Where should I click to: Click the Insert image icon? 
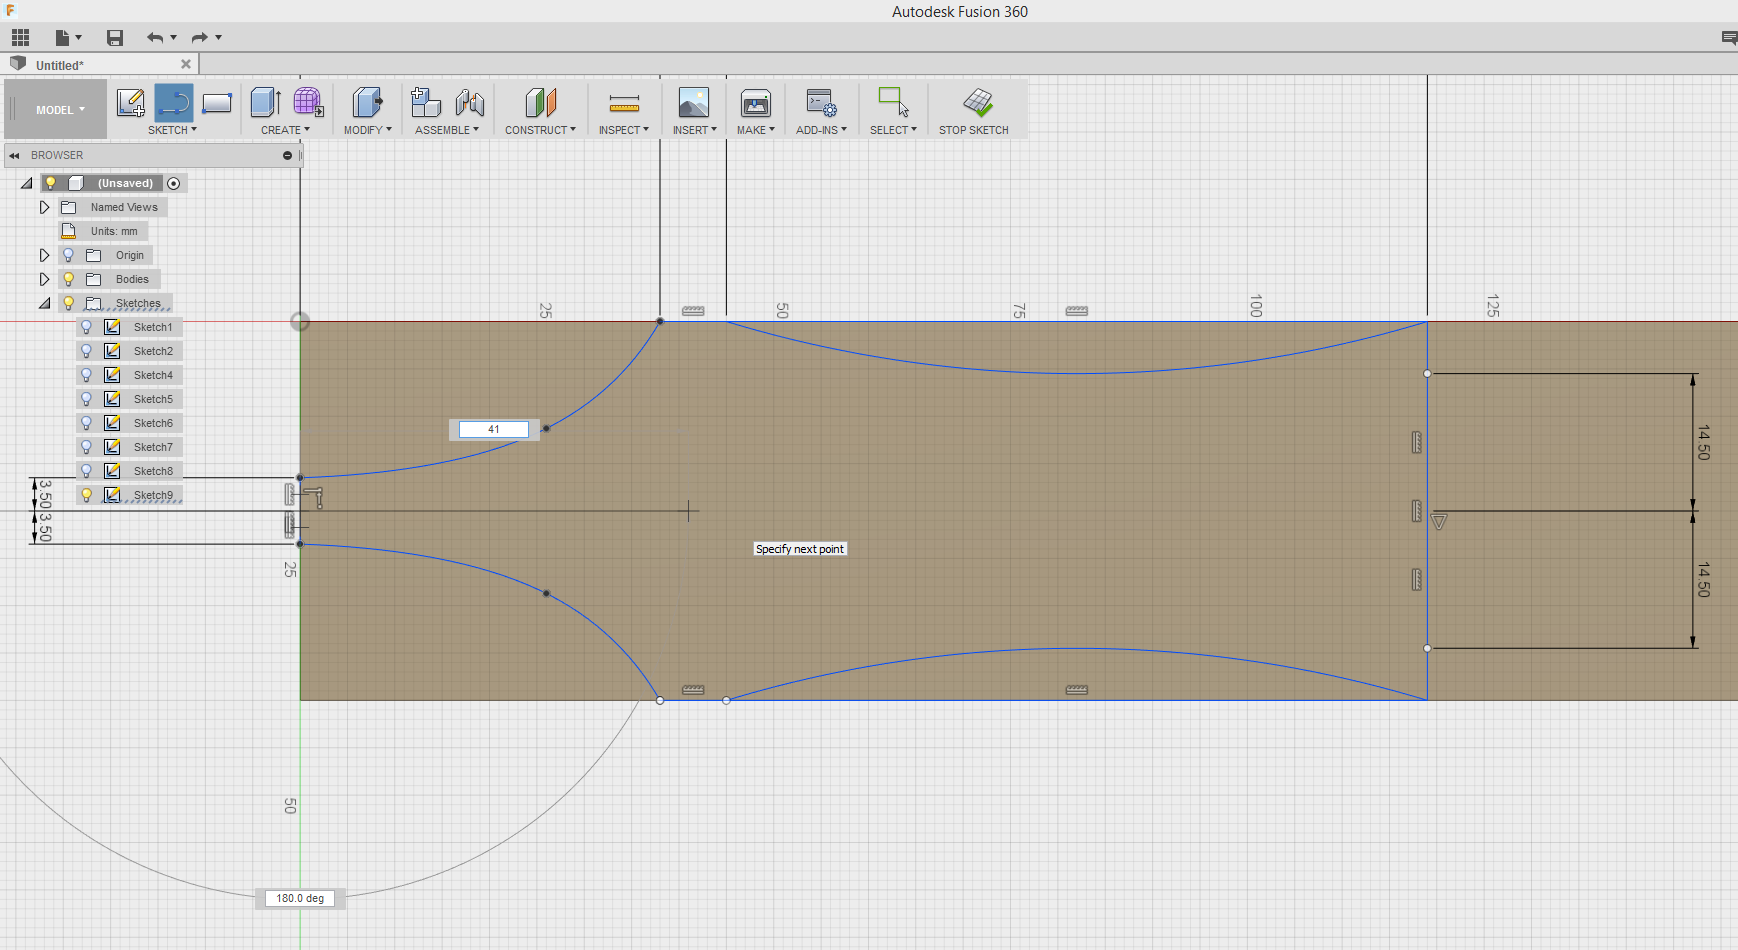tap(694, 102)
